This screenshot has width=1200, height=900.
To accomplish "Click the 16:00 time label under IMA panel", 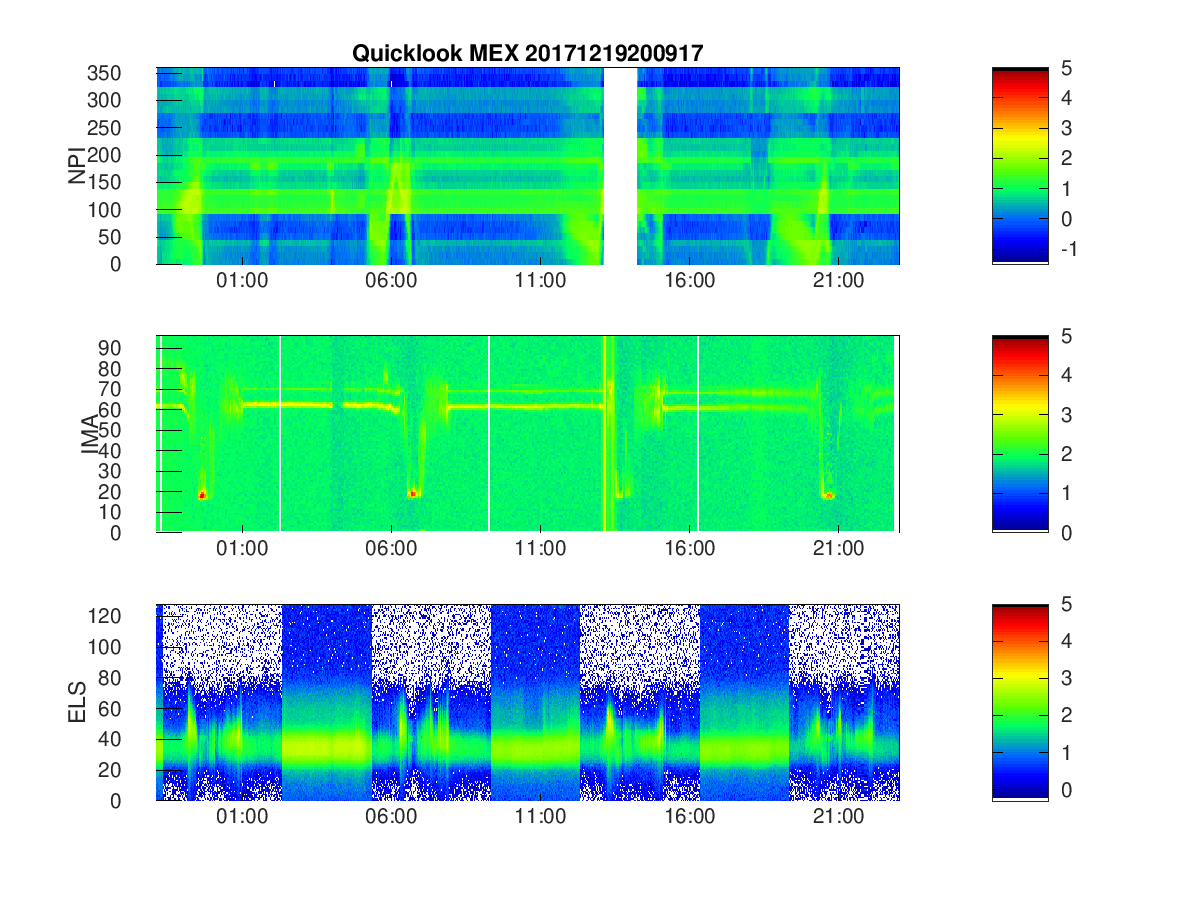I will point(689,549).
